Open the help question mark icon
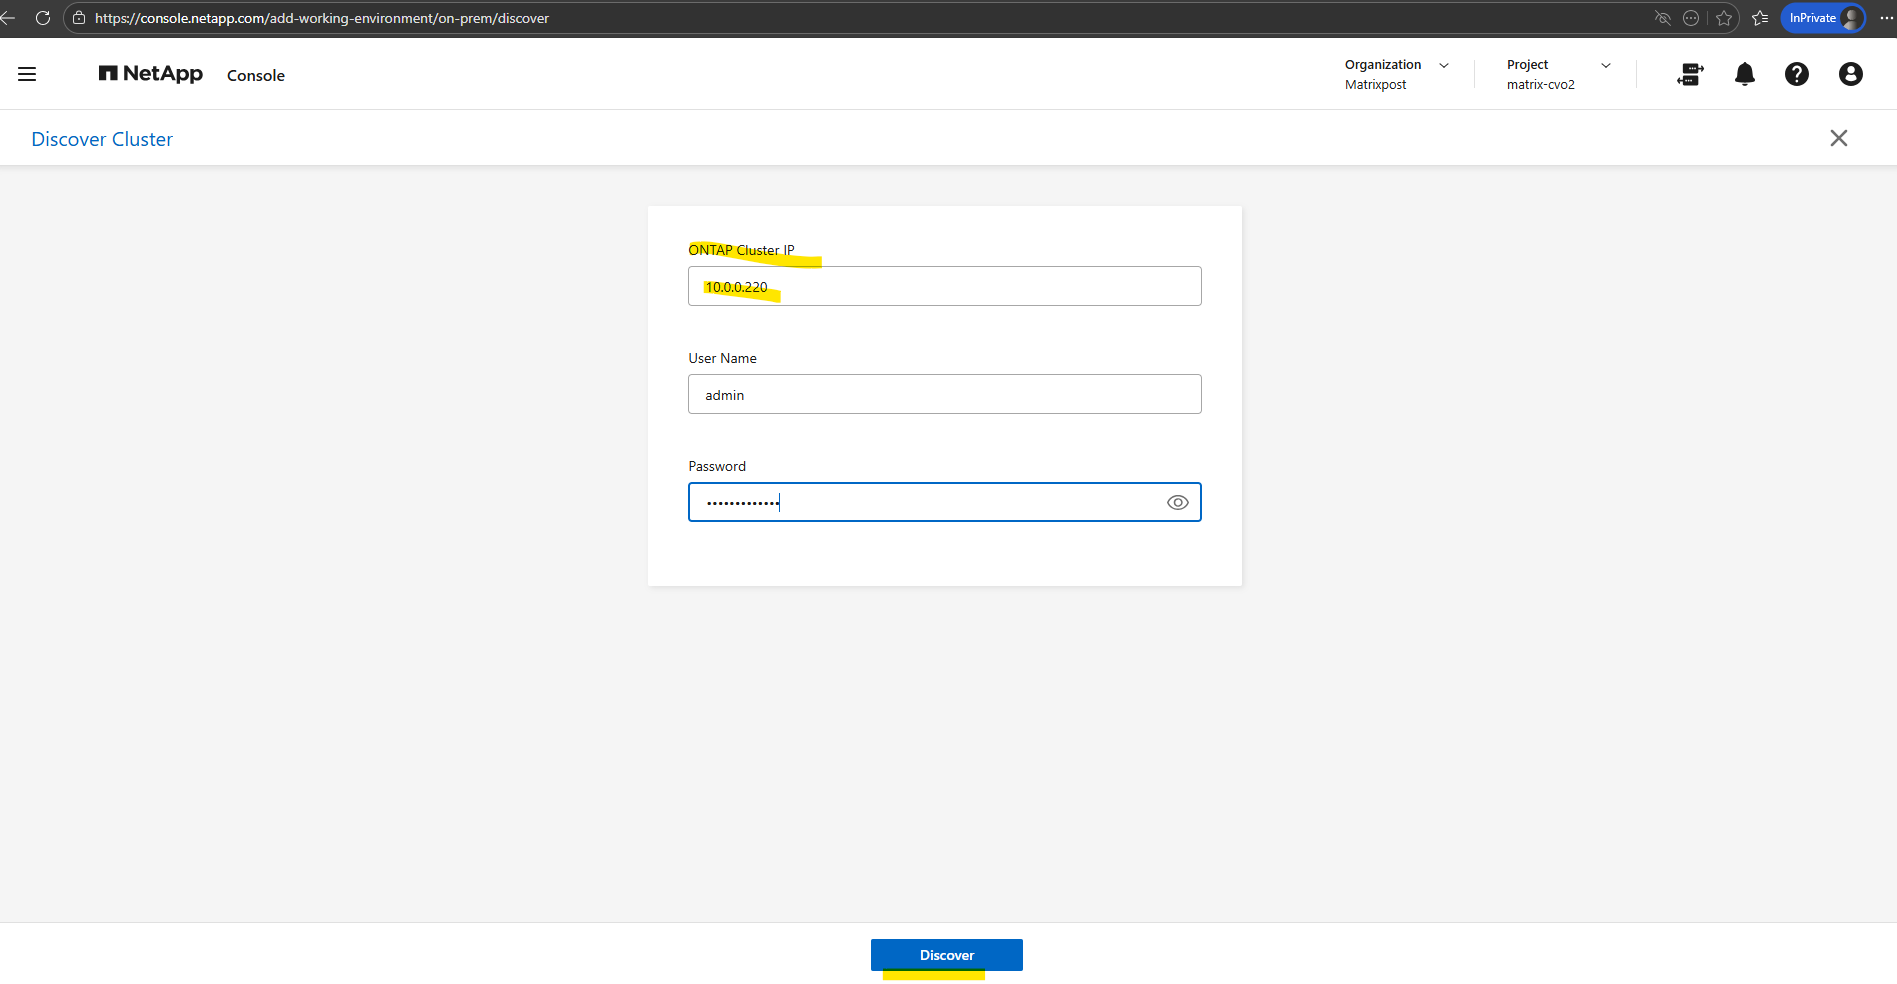Screen dimensions: 1897x984 tap(1797, 74)
